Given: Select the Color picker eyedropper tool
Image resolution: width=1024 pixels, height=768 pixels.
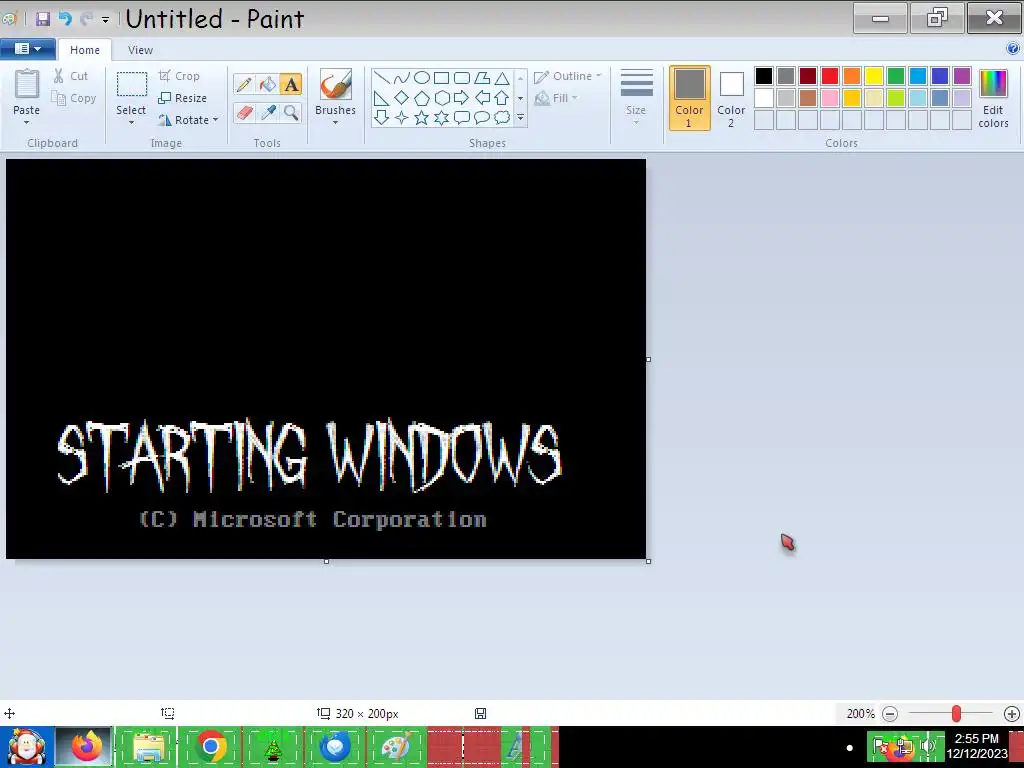Looking at the screenshot, I should (268, 112).
